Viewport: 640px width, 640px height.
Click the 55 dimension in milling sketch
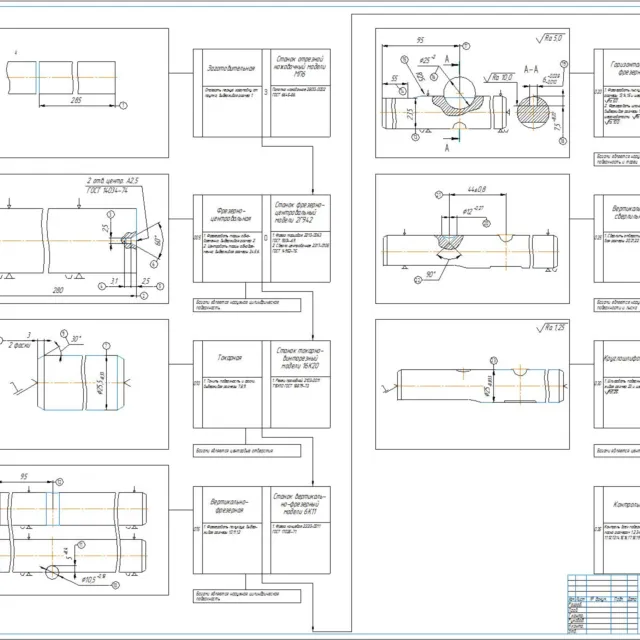click(x=394, y=78)
